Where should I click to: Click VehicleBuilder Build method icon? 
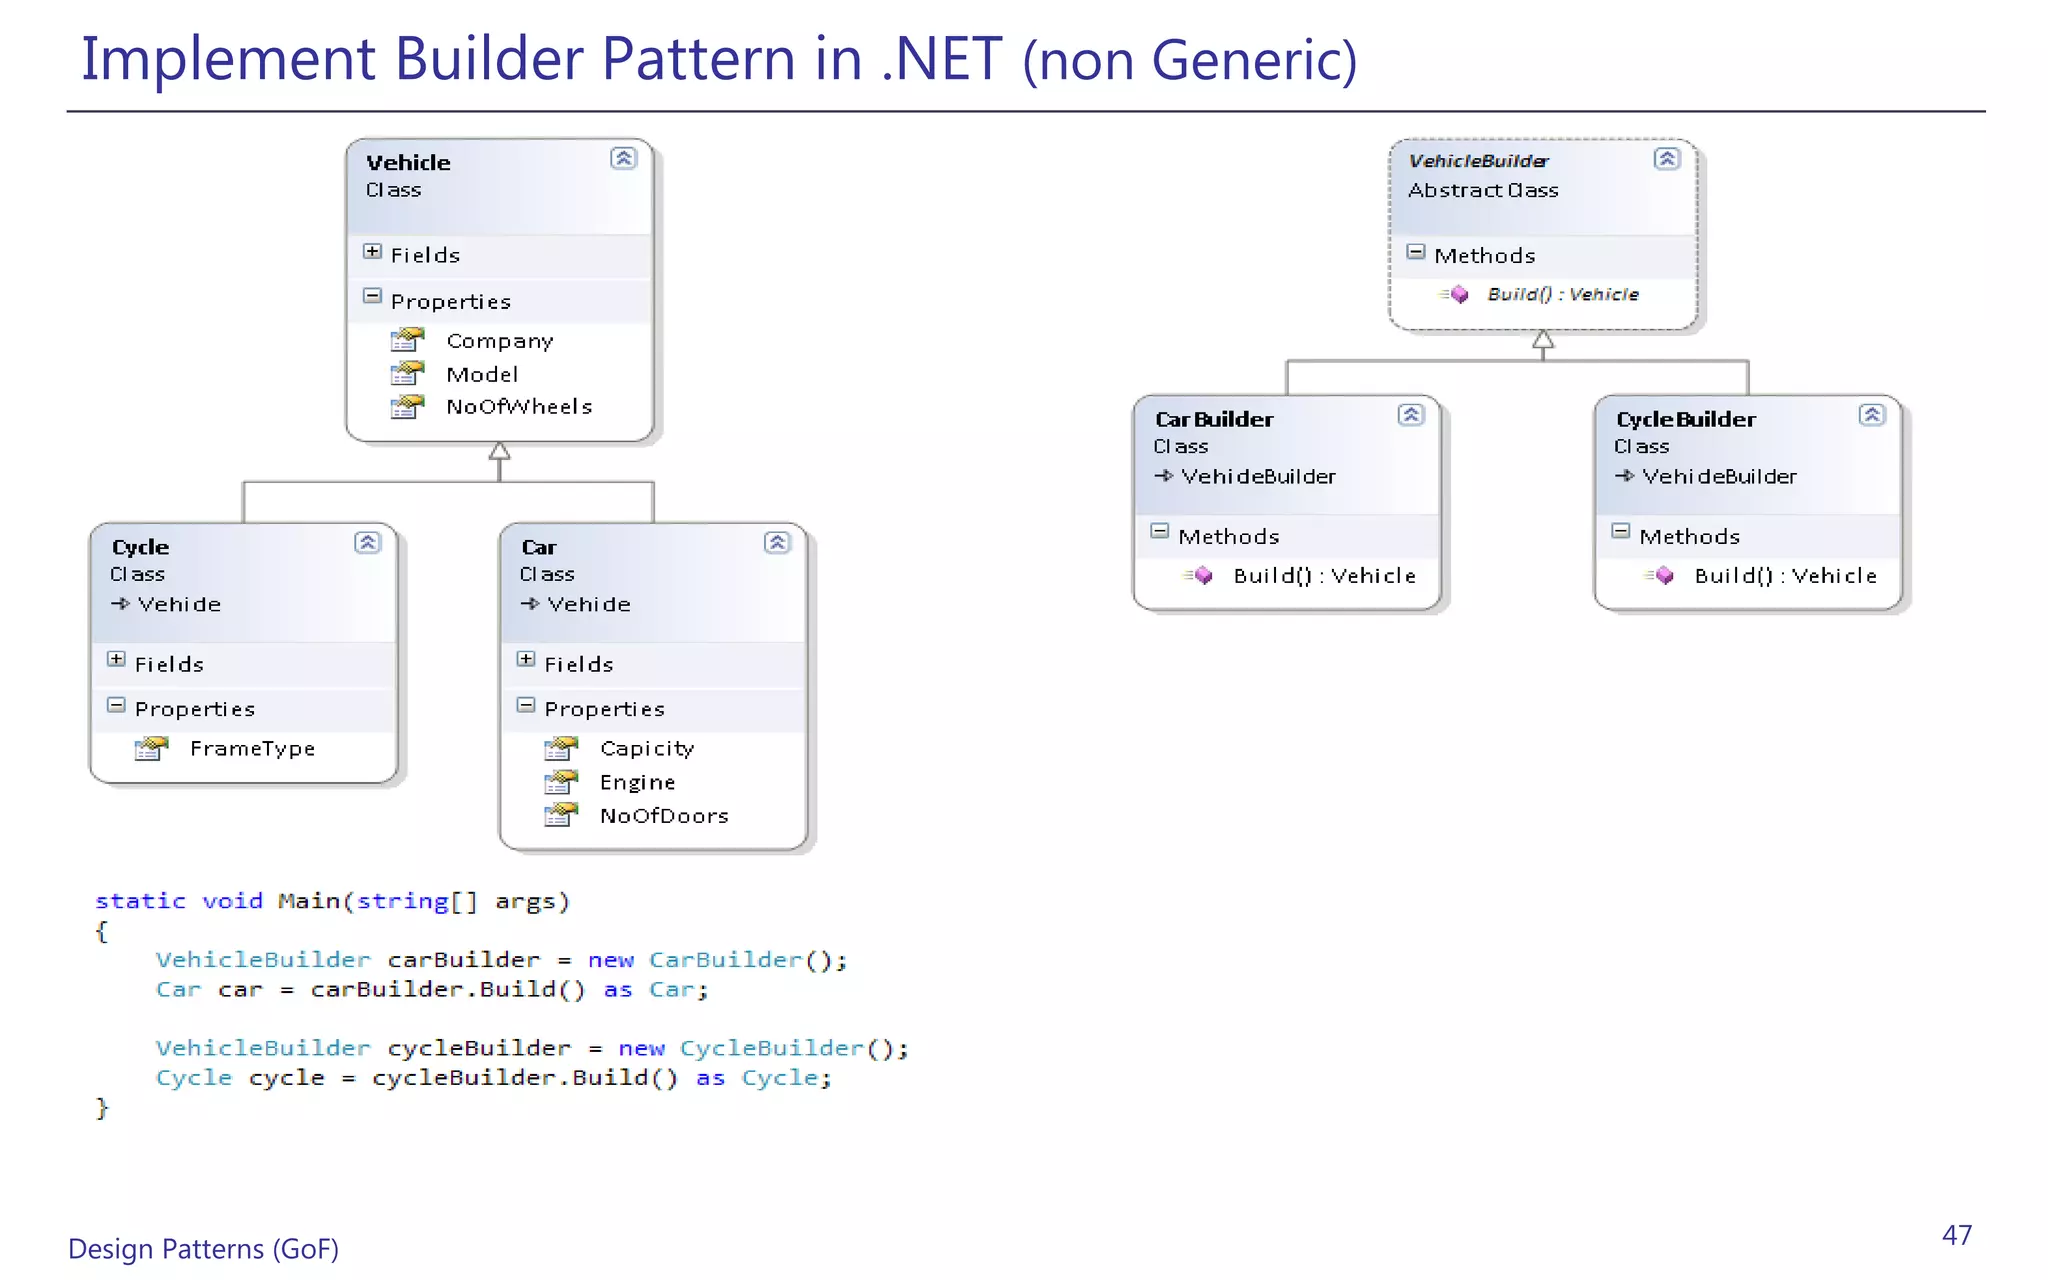[1457, 294]
